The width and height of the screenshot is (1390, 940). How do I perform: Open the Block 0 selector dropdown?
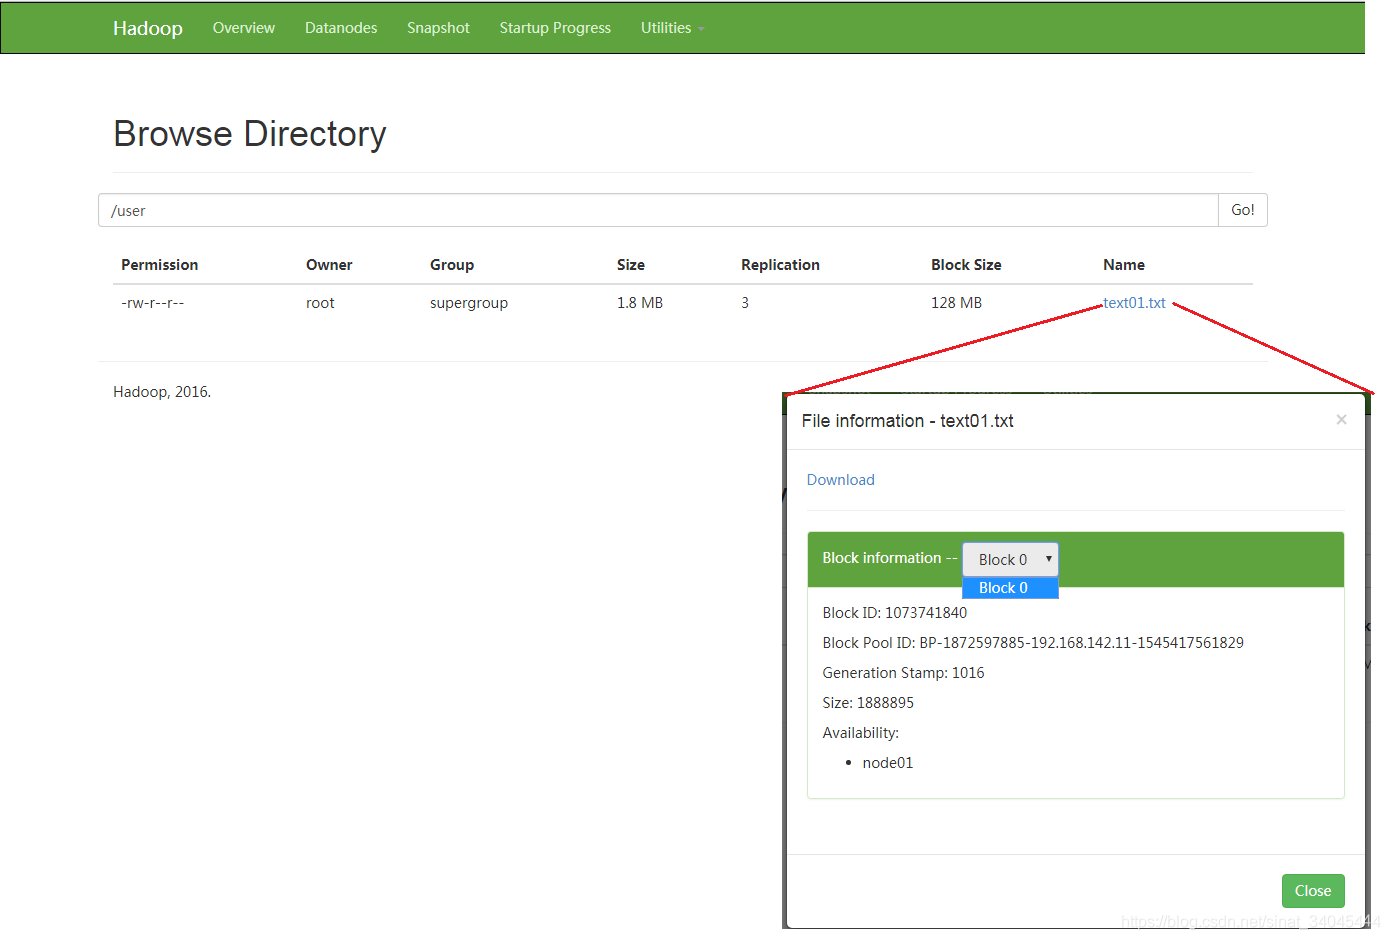tap(1010, 559)
